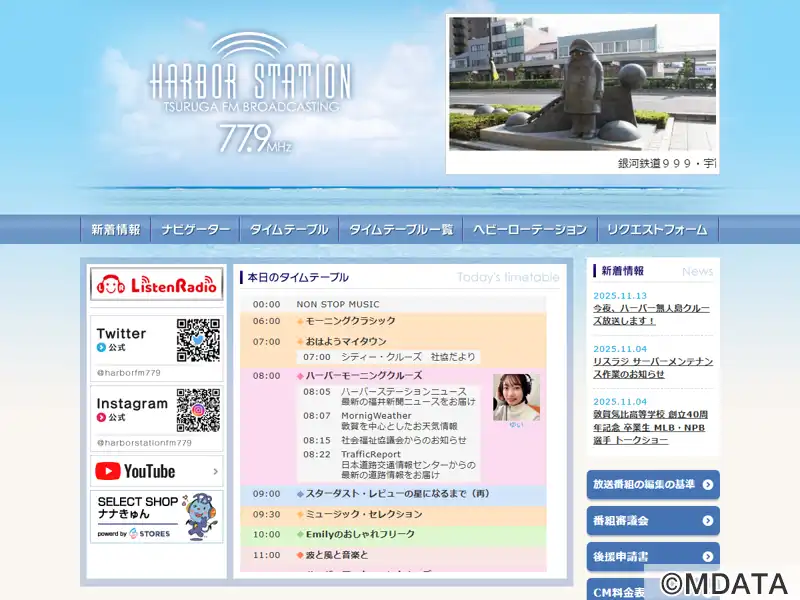Viewport: 800px width, 600px height.
Task: Select the ヘビーローテーション menu item
Action: point(529,230)
